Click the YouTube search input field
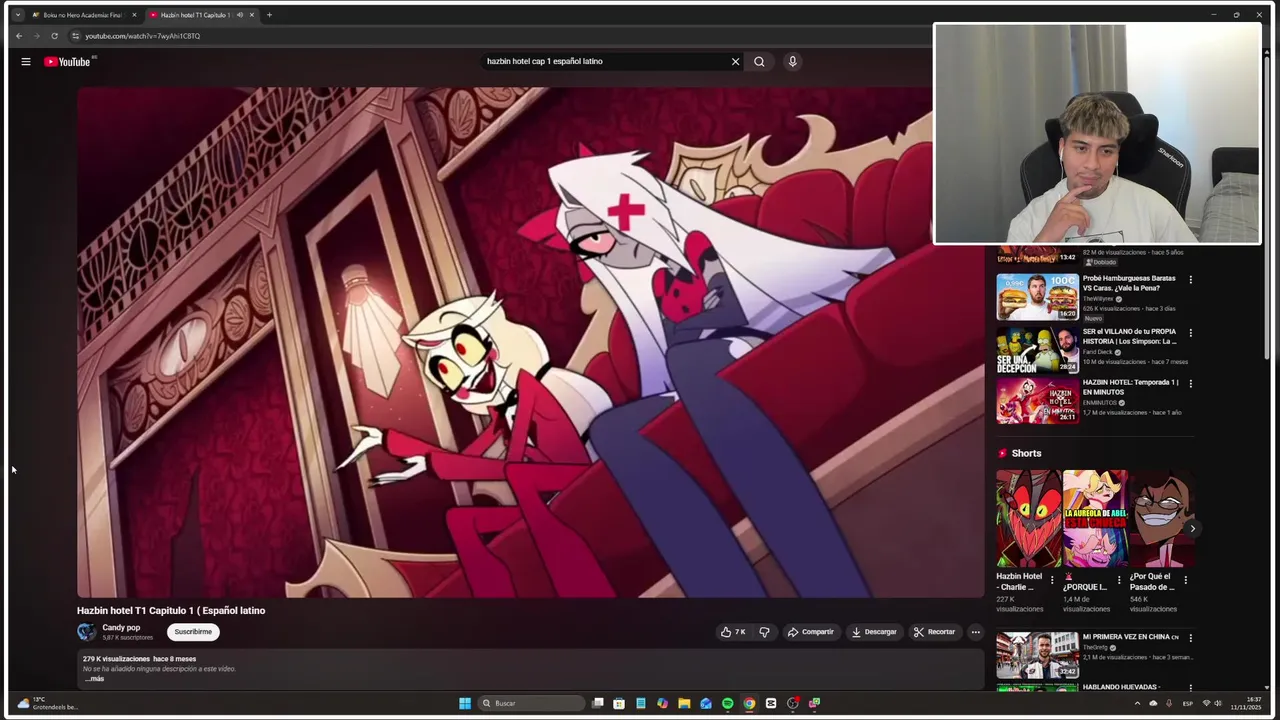The height and width of the screenshot is (720, 1280). [606, 62]
